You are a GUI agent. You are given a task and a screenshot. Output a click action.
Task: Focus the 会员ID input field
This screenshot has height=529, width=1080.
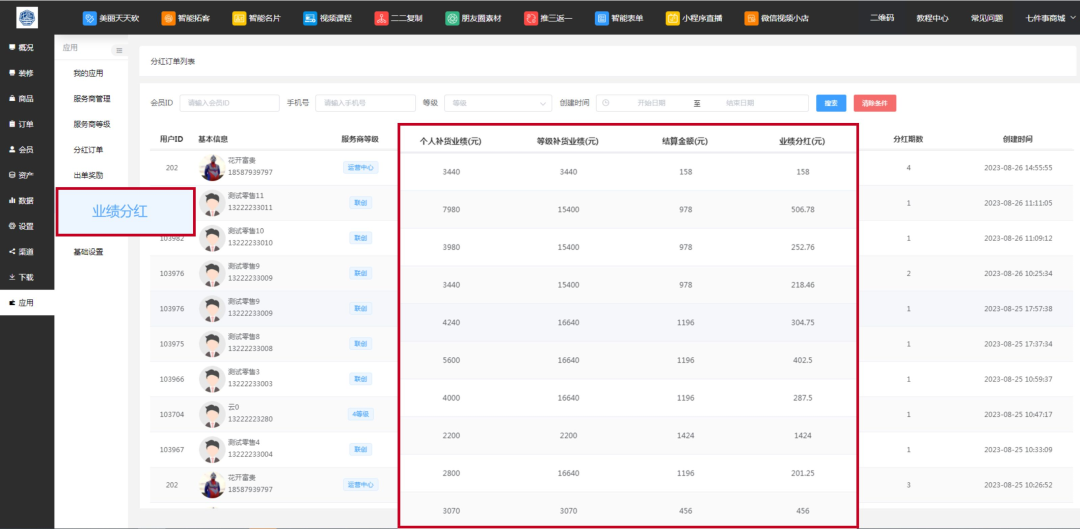point(229,103)
